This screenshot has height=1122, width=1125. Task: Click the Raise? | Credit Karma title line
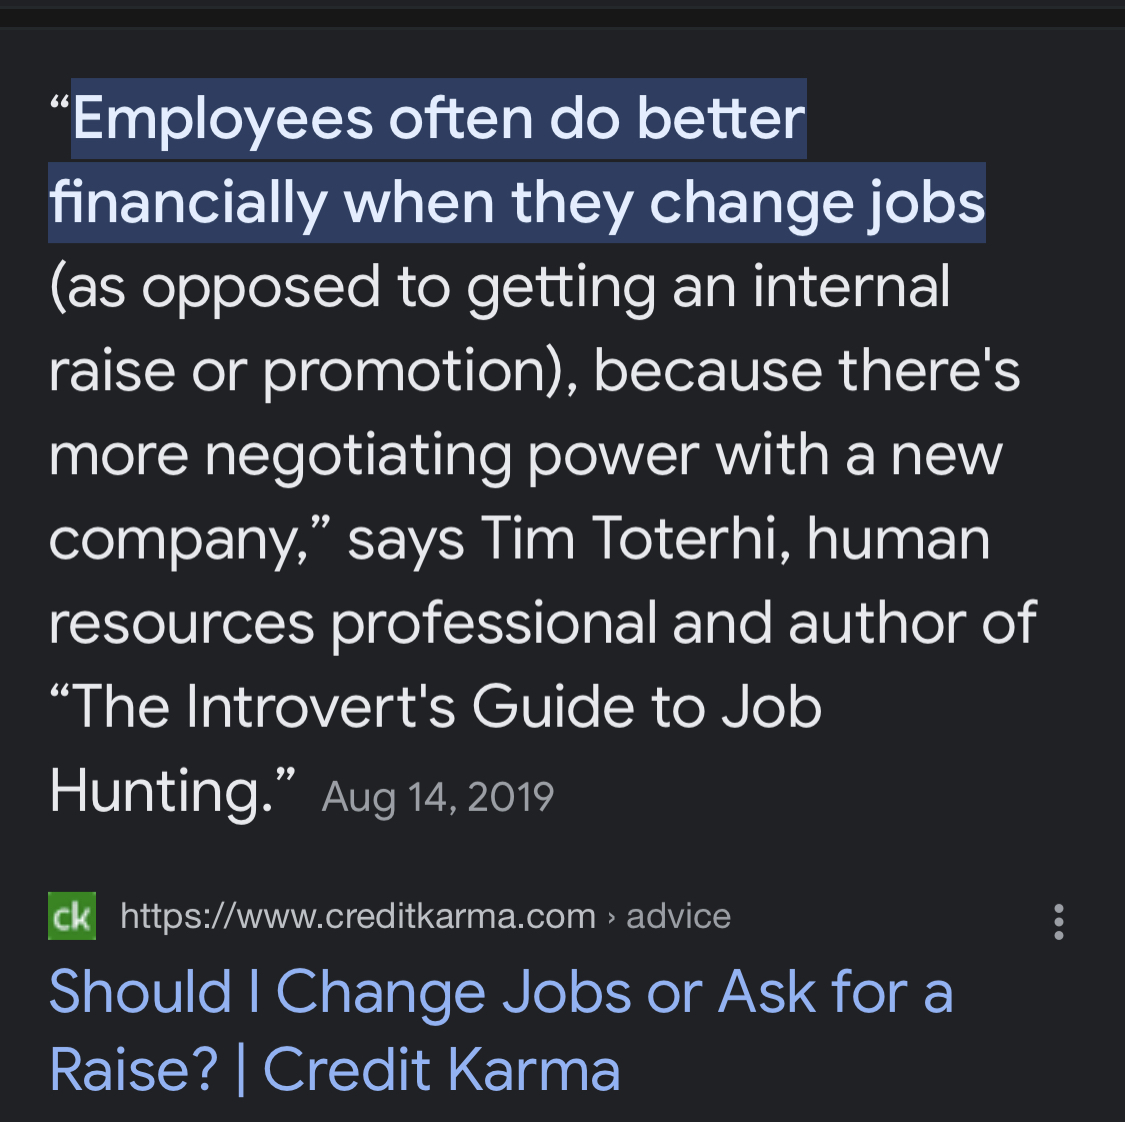tap(334, 1070)
